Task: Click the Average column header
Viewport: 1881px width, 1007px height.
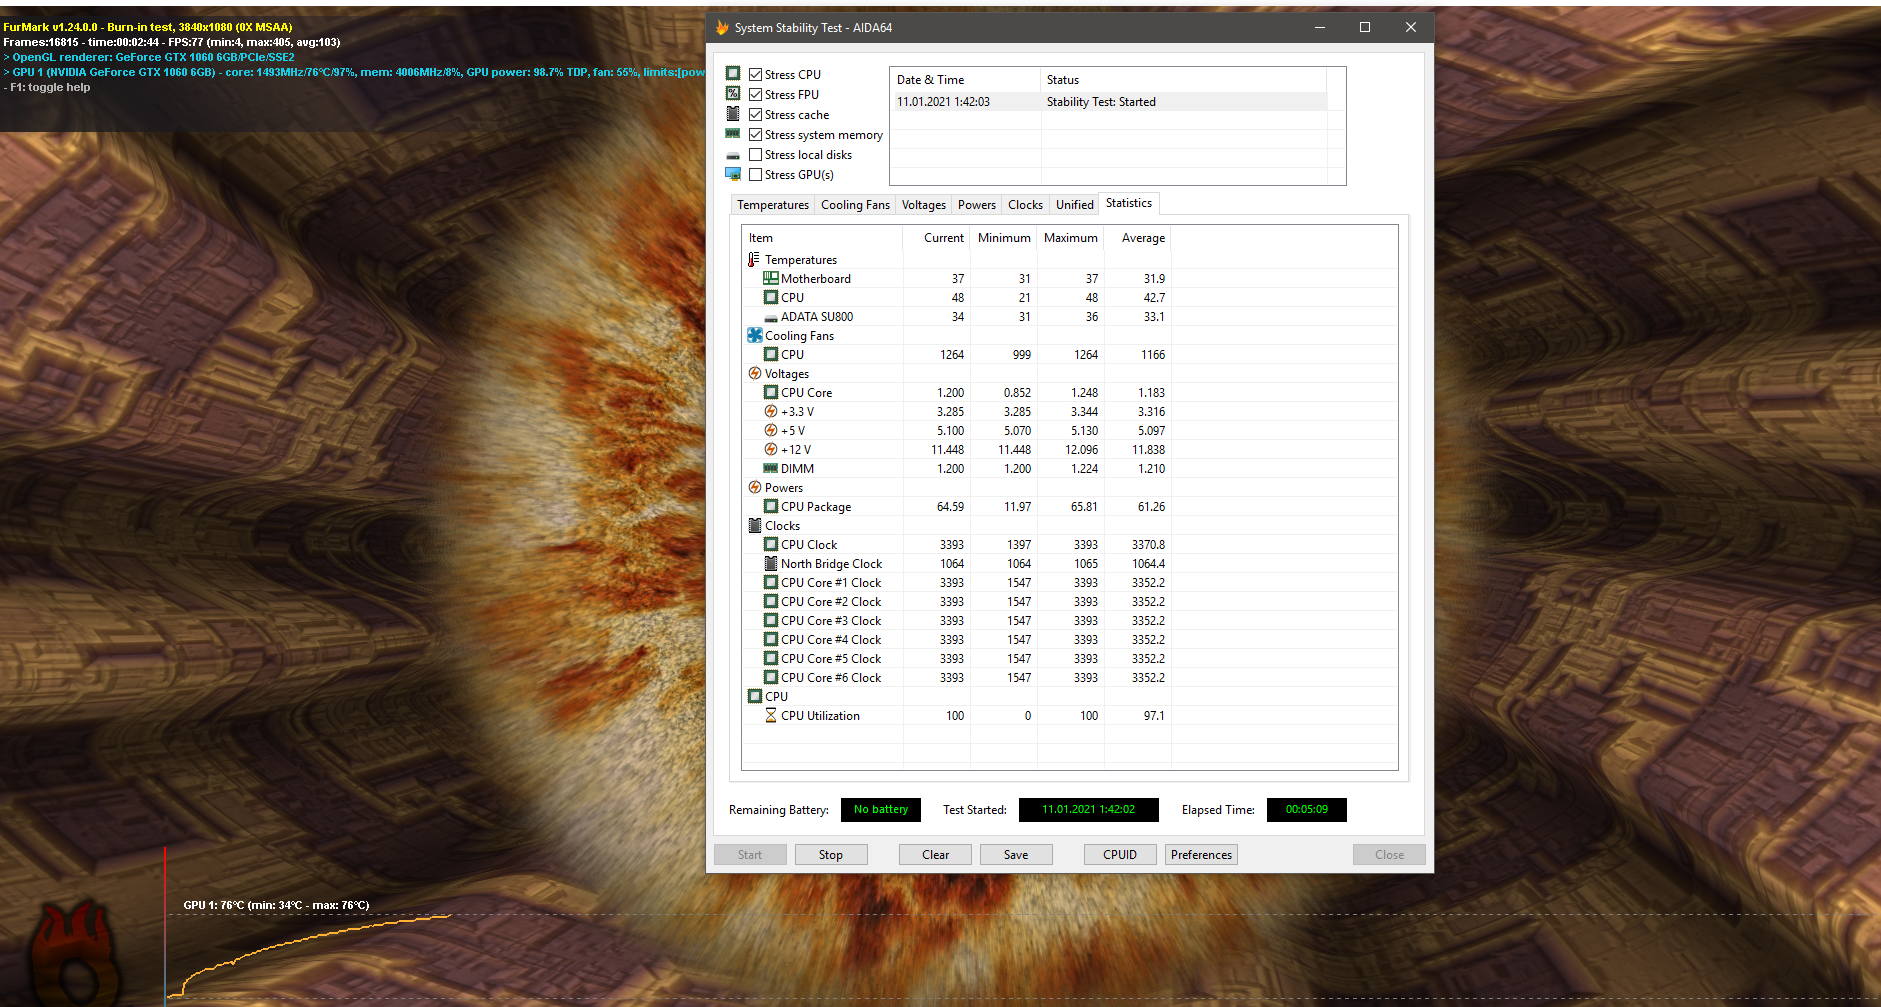Action: pos(1138,238)
